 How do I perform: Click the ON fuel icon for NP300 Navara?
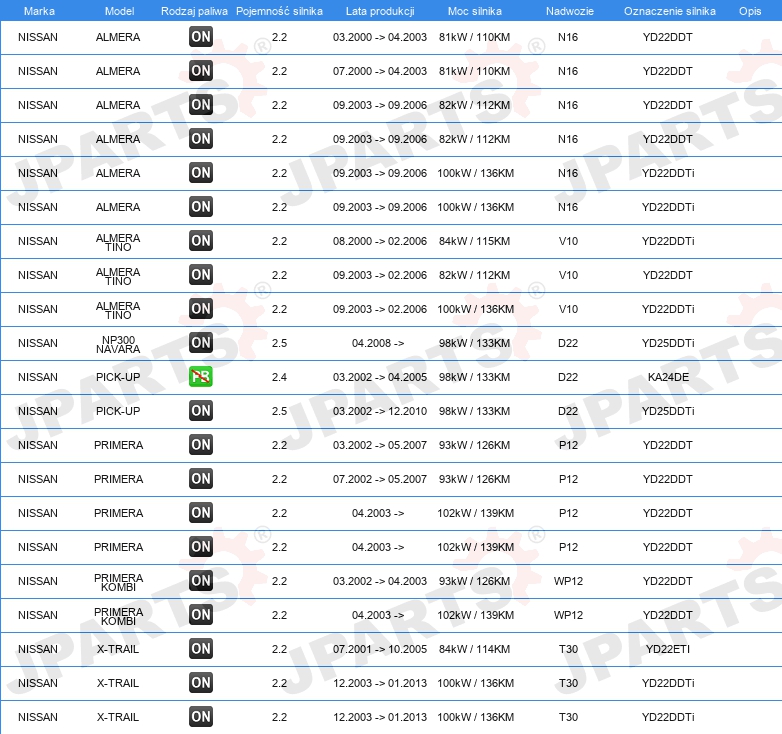201,342
